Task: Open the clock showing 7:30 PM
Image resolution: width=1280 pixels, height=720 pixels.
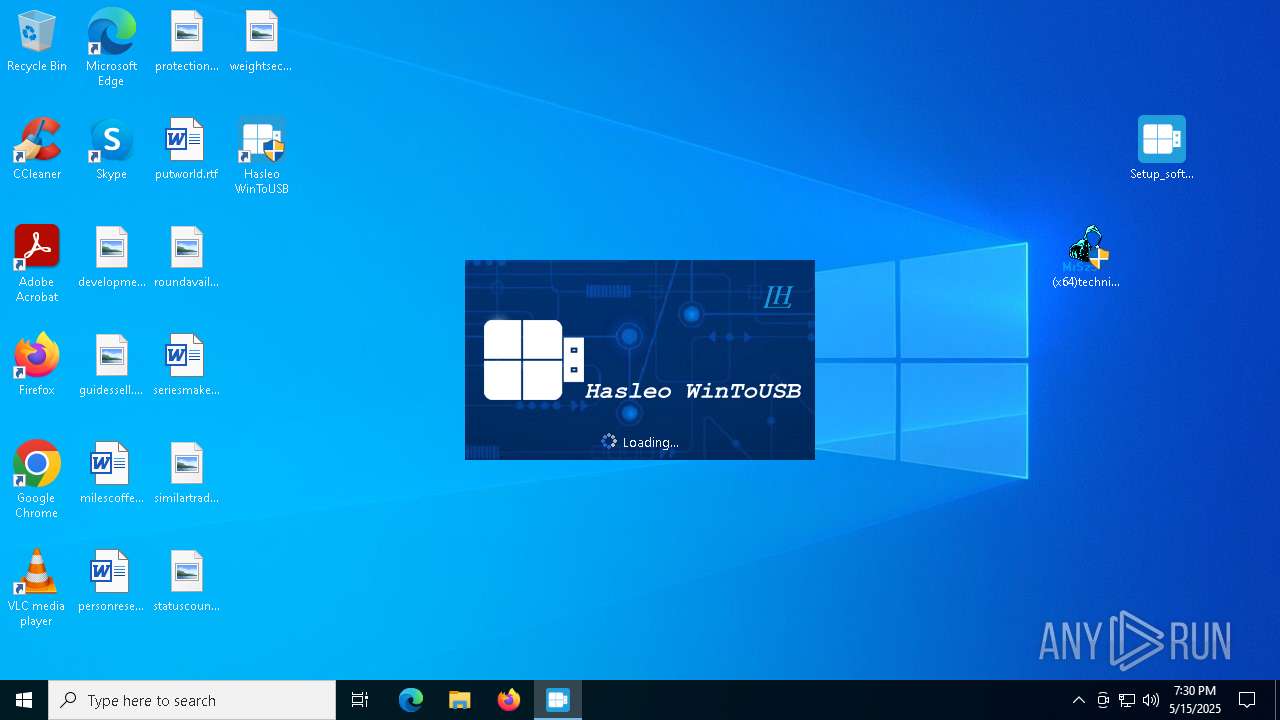Action: (1195, 700)
